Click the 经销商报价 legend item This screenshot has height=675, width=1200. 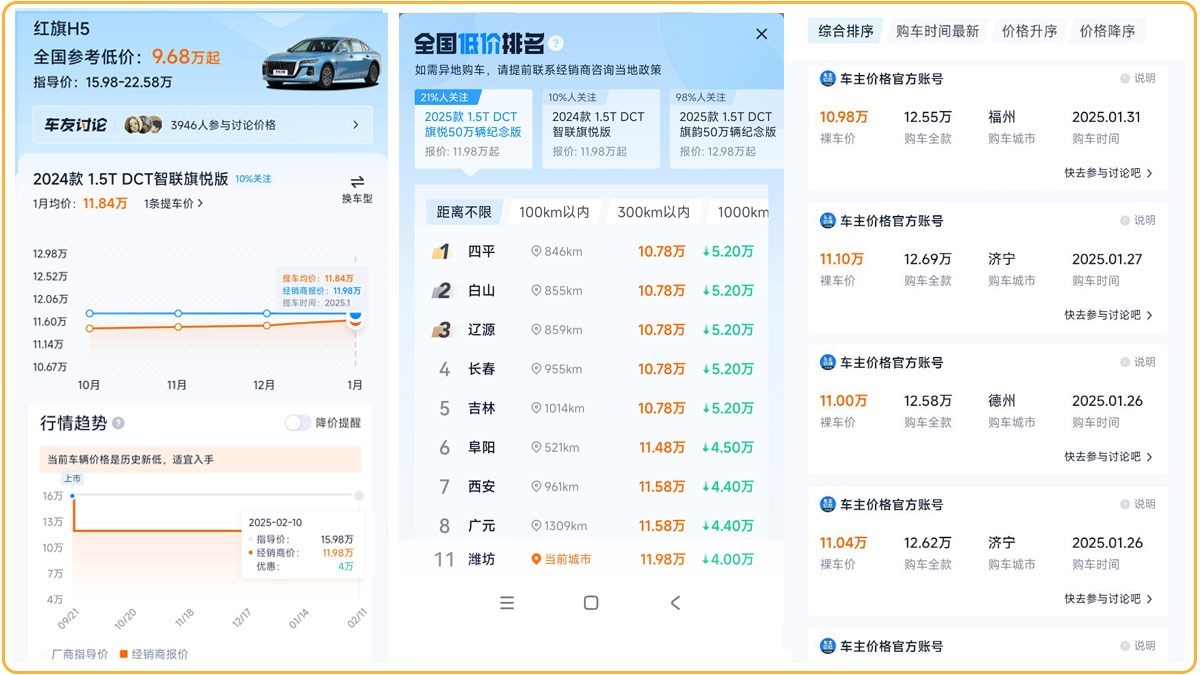[x=153, y=654]
